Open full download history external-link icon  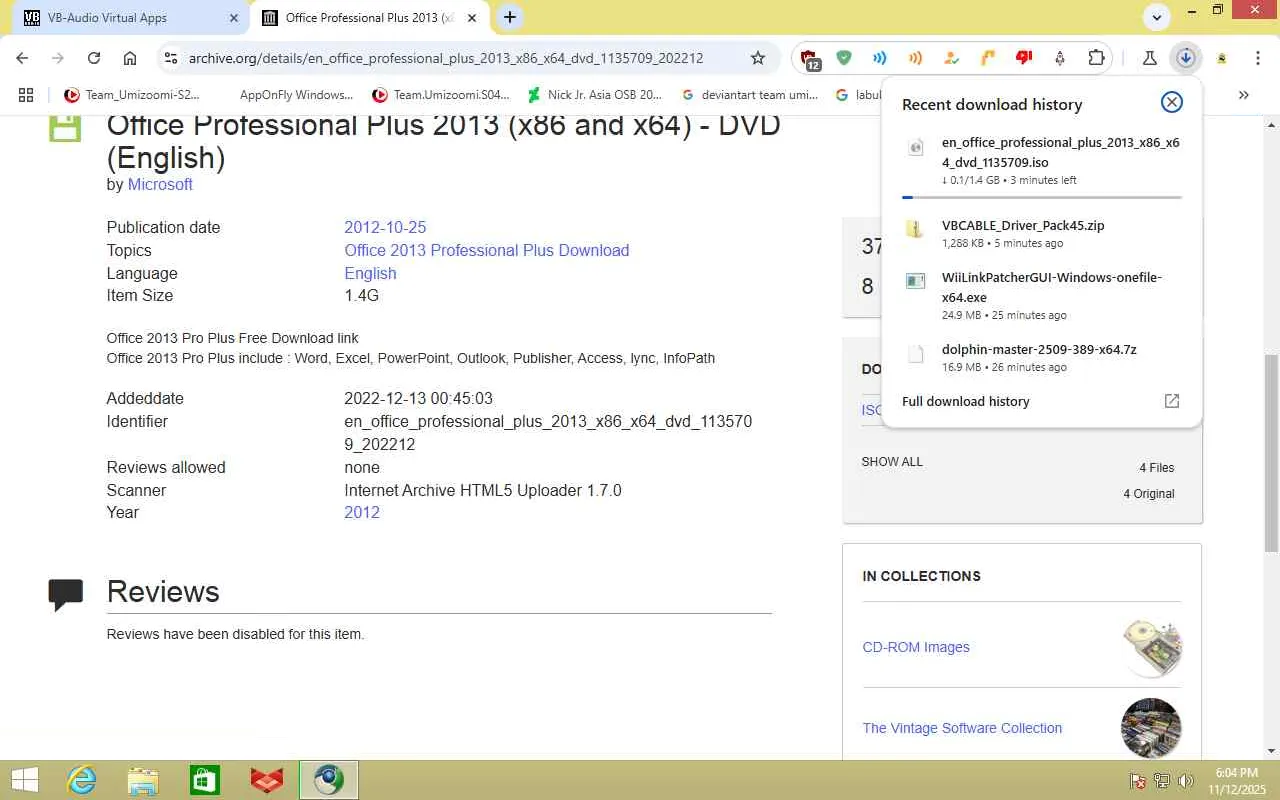click(x=1172, y=401)
